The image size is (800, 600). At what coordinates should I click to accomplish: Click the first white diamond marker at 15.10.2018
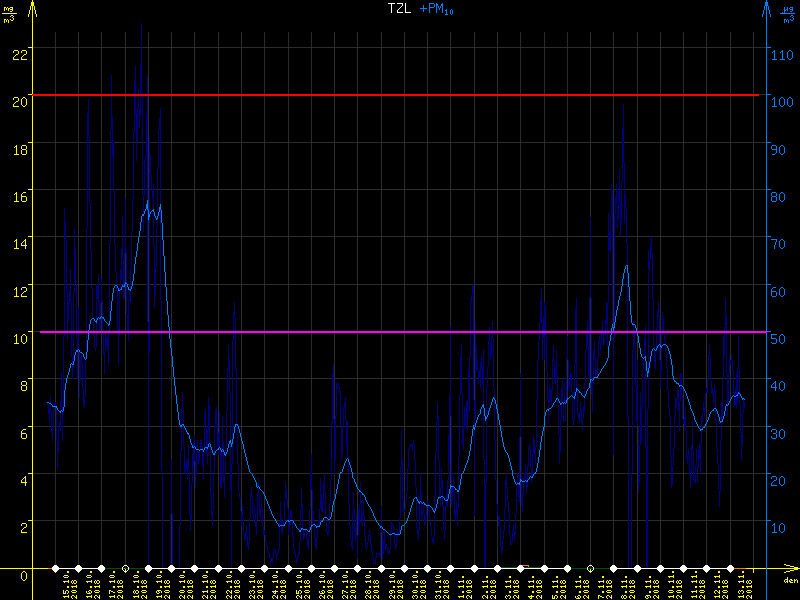pos(56,568)
